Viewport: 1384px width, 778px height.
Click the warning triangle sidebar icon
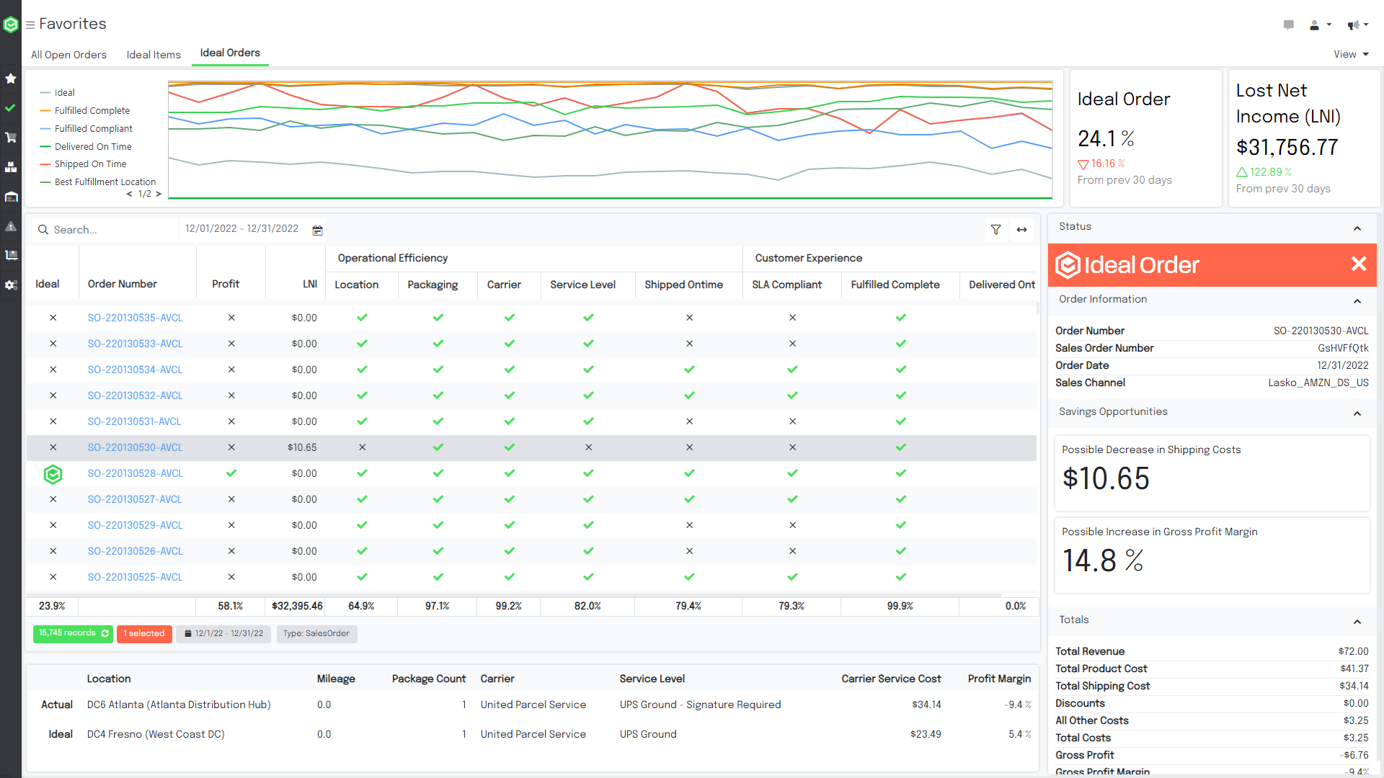(10, 224)
